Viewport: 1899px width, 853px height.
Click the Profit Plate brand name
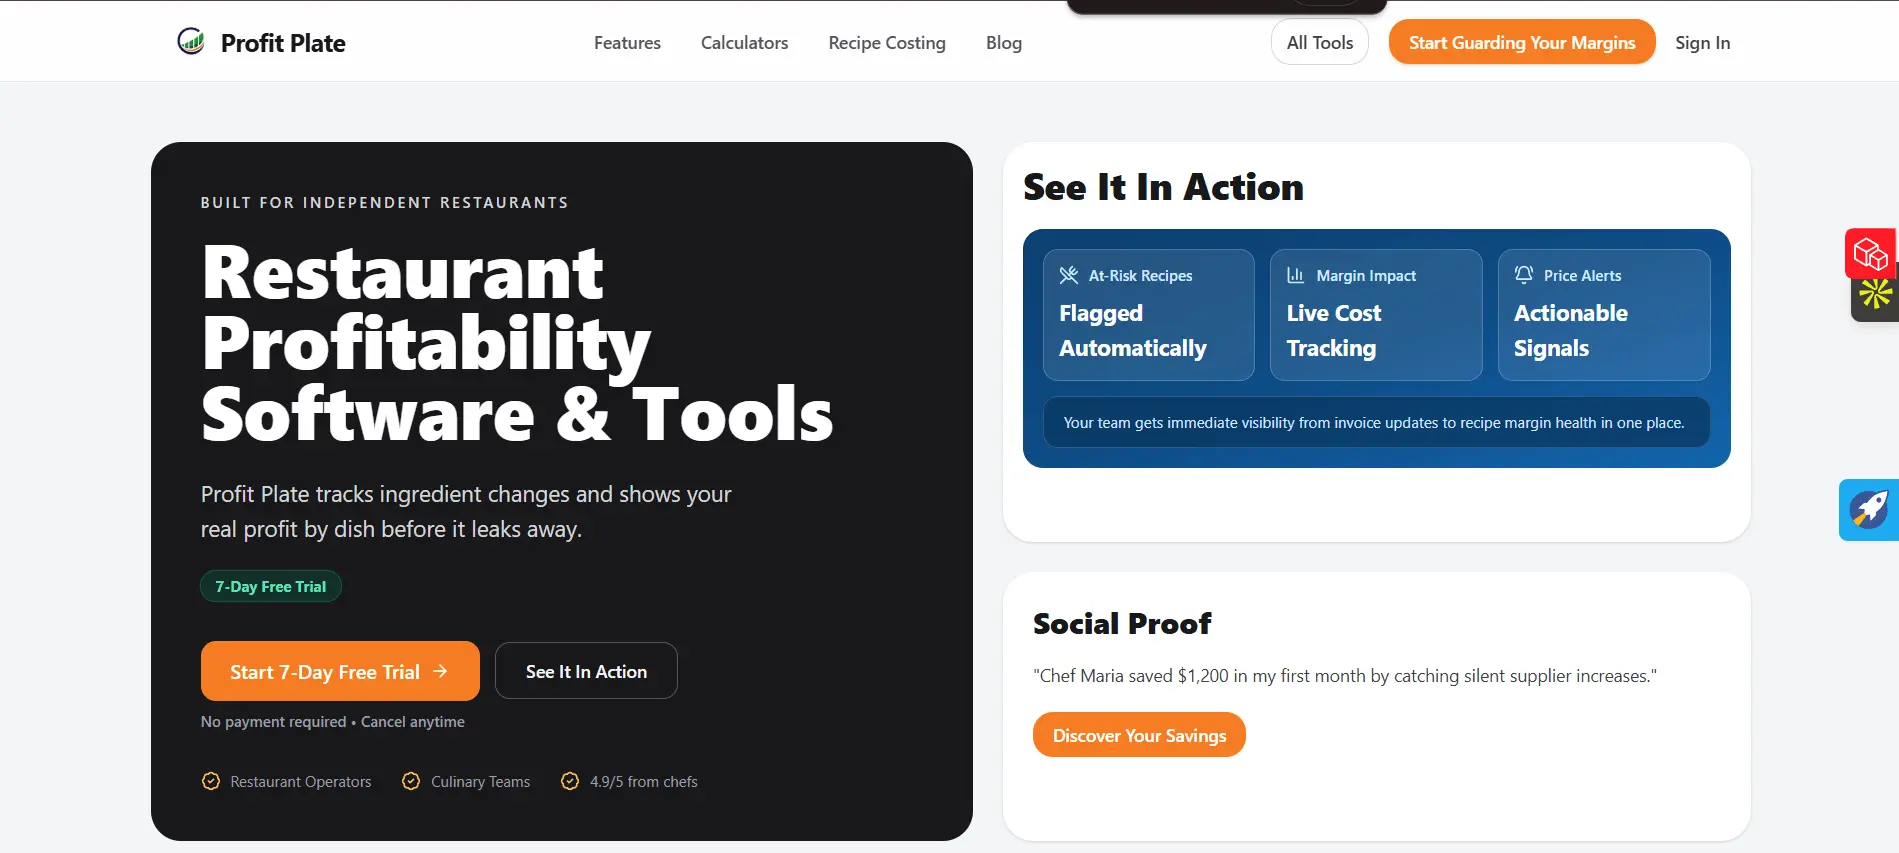coord(283,43)
